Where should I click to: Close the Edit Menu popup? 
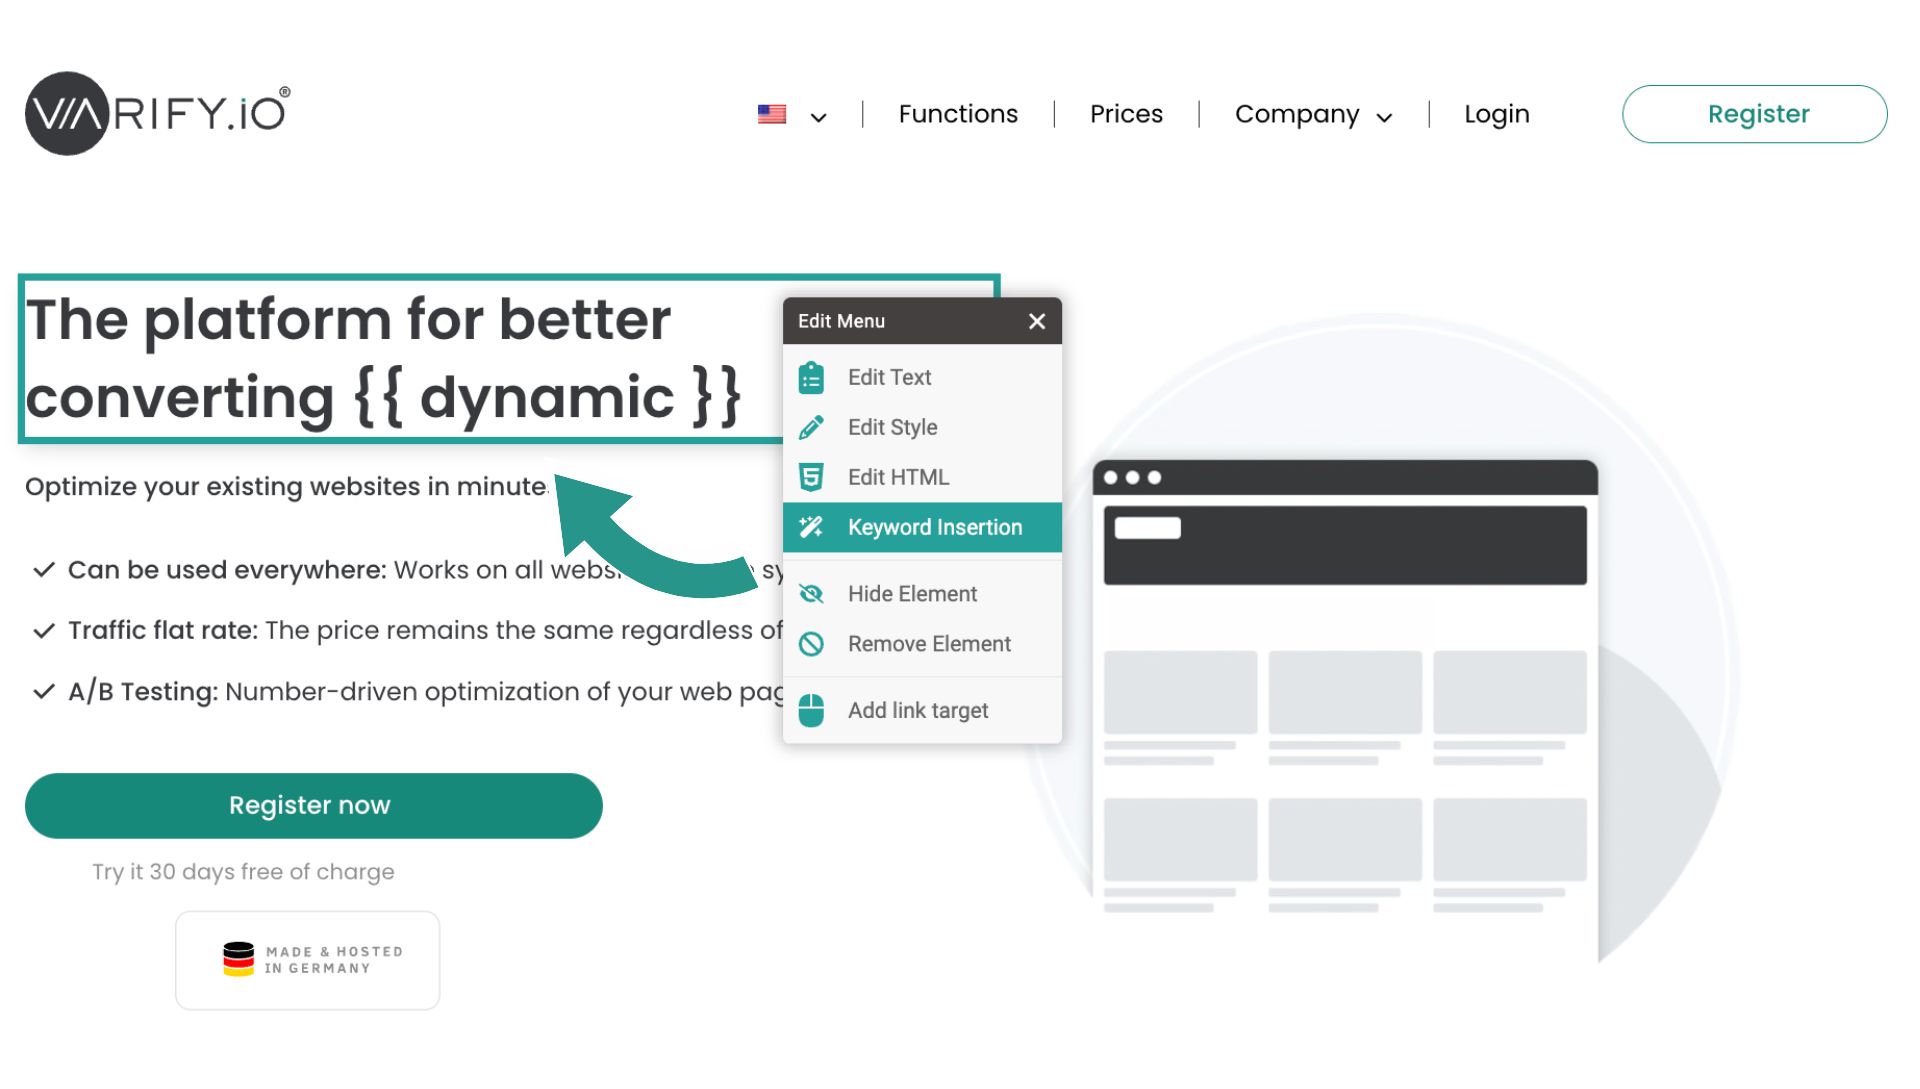[x=1037, y=321]
